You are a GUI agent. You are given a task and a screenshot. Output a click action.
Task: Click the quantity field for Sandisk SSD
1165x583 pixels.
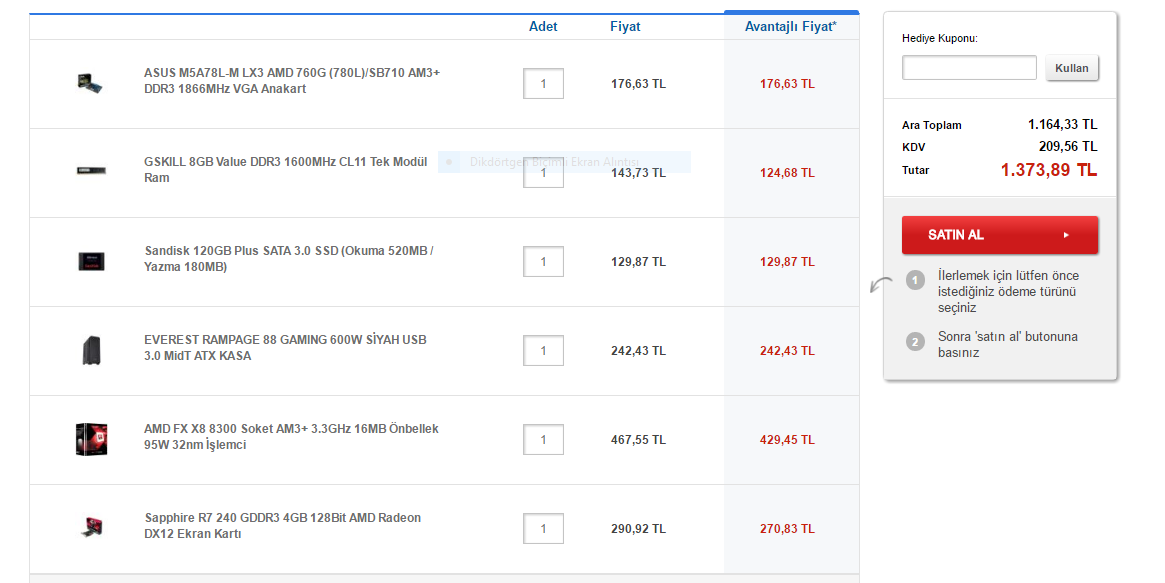point(543,261)
